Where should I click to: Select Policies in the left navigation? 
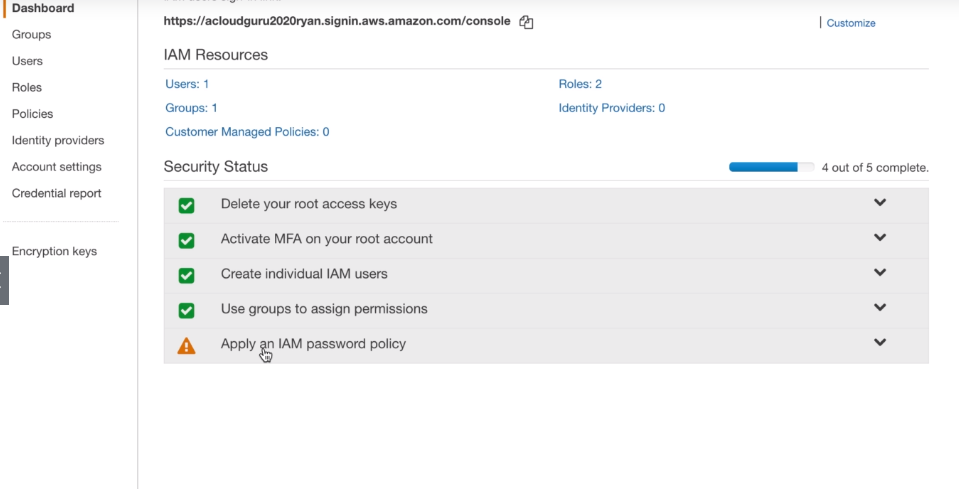point(32,114)
